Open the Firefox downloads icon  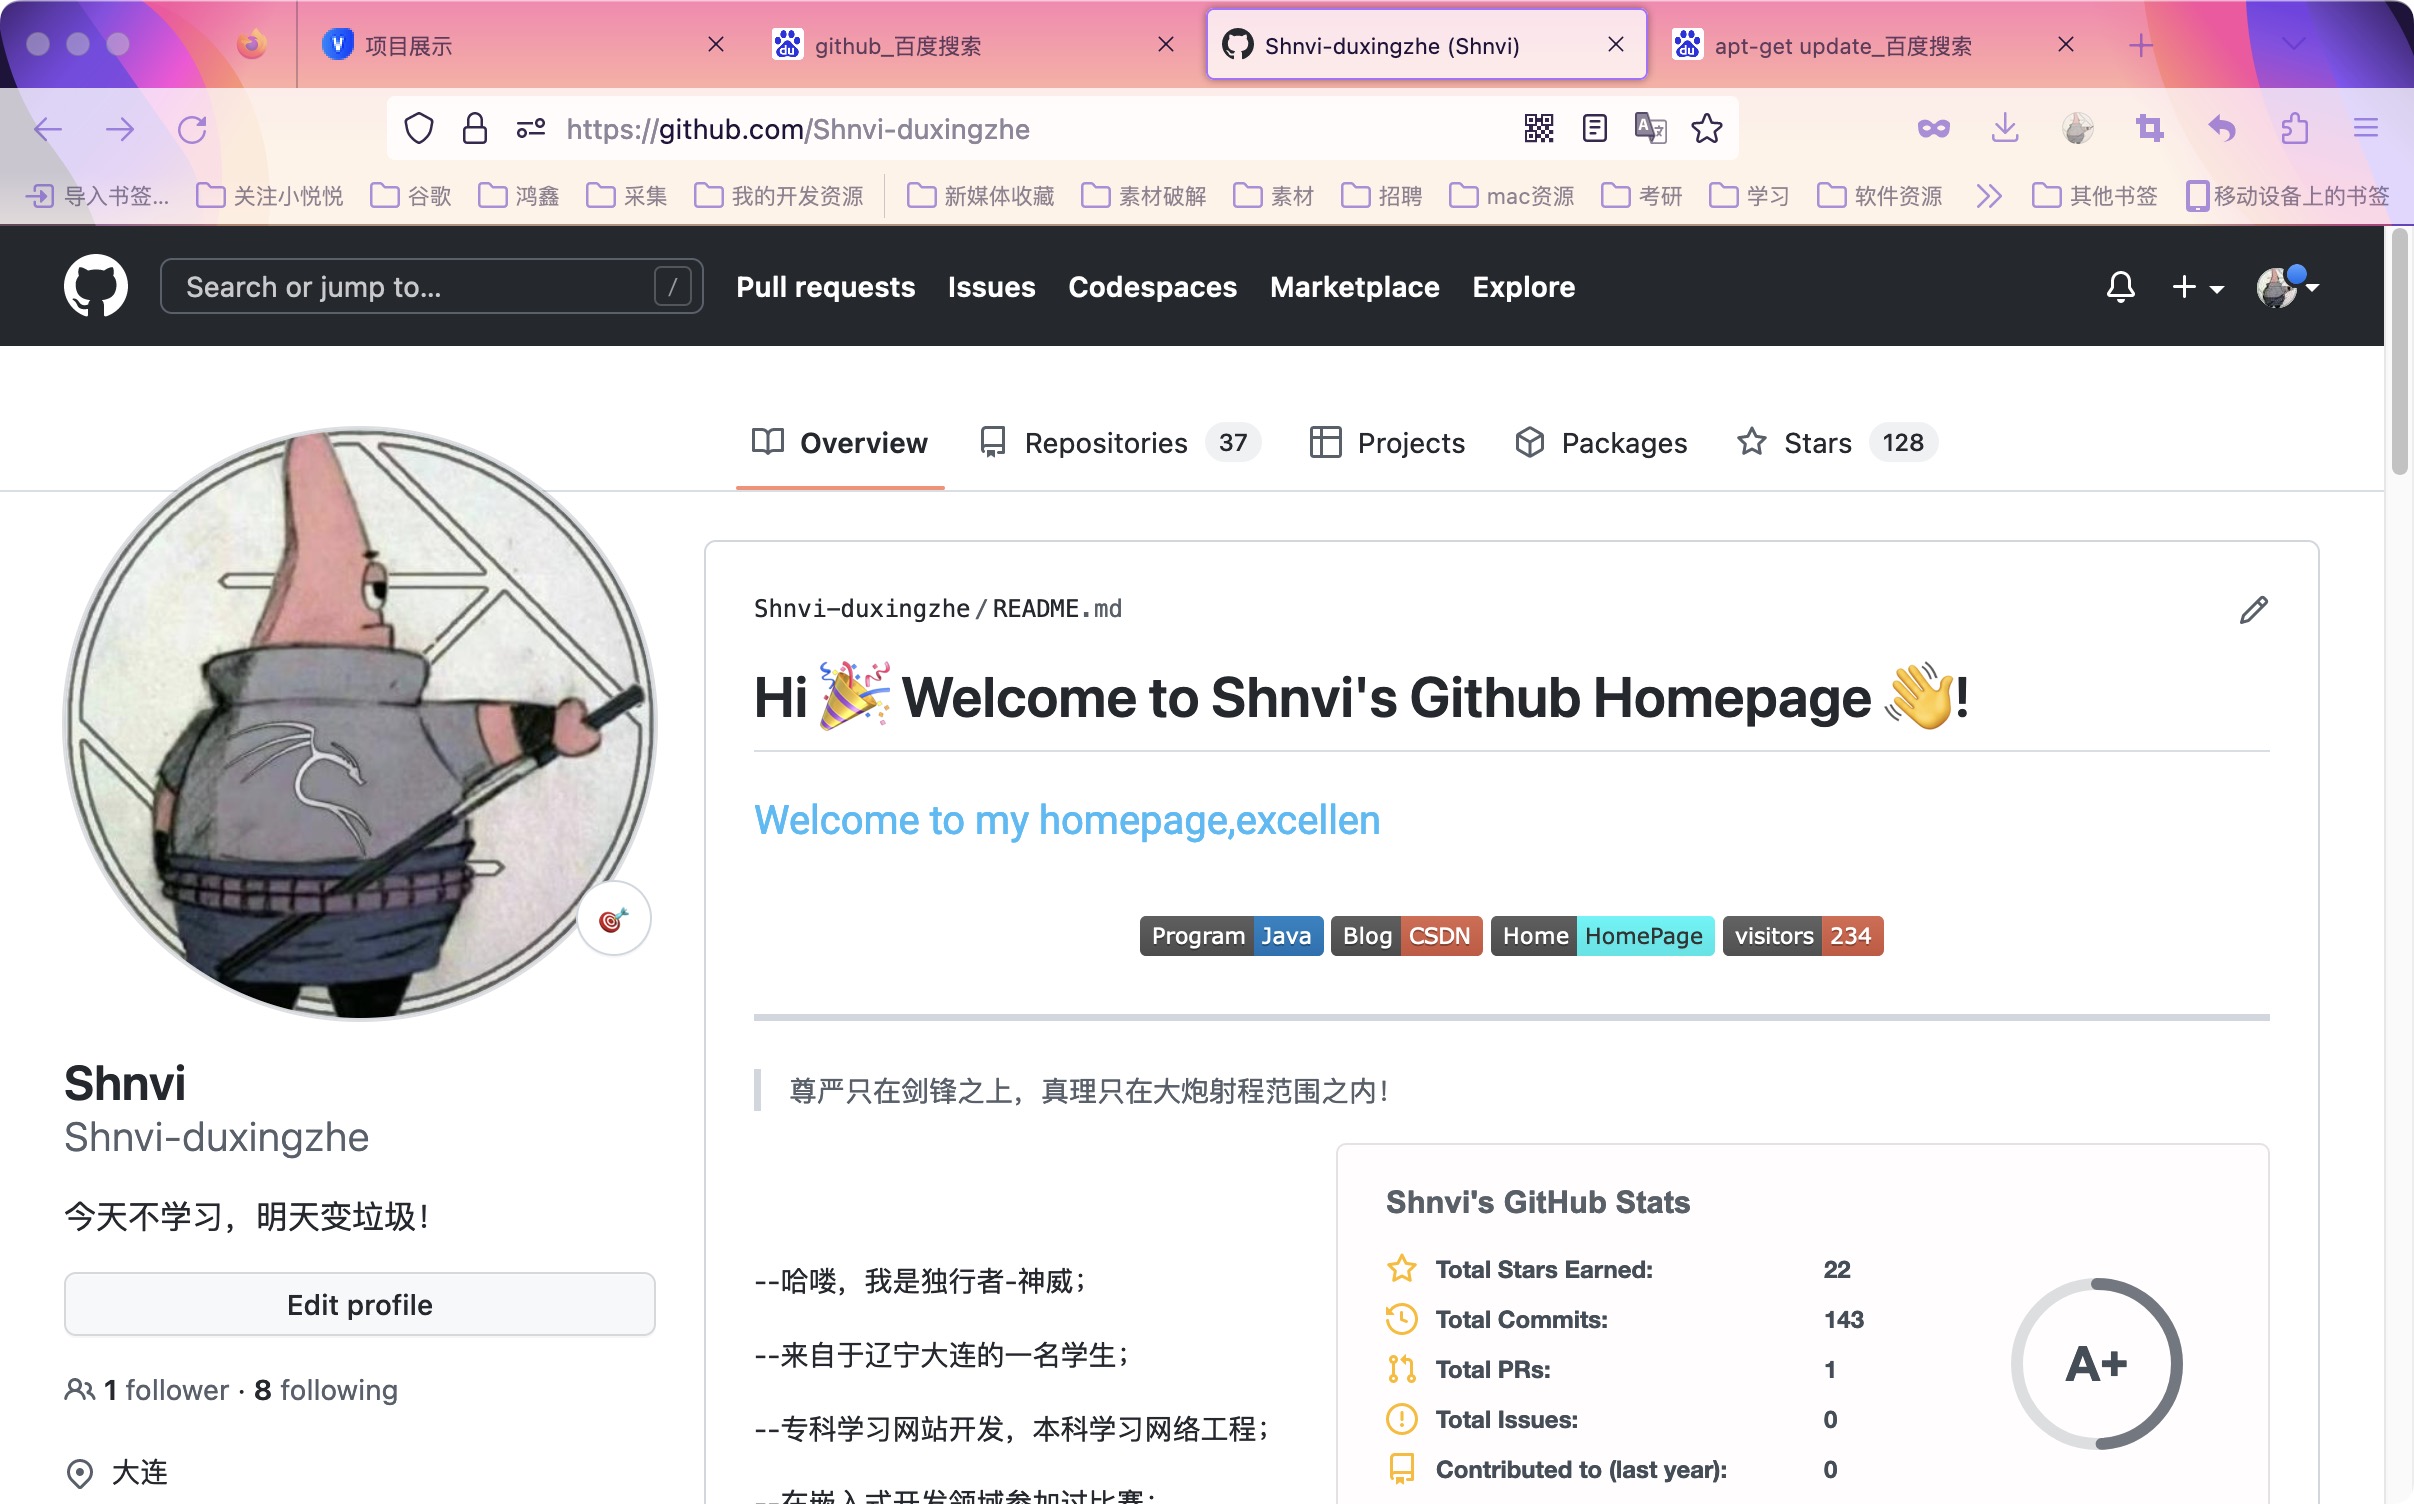point(2004,129)
